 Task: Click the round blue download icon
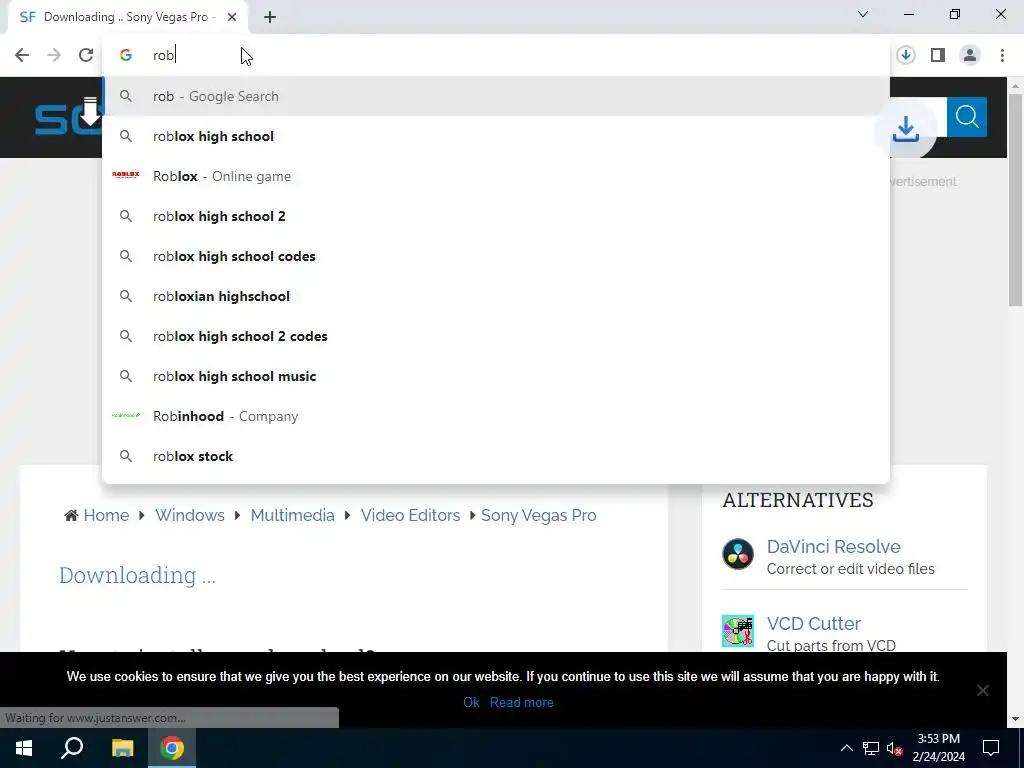point(906,129)
